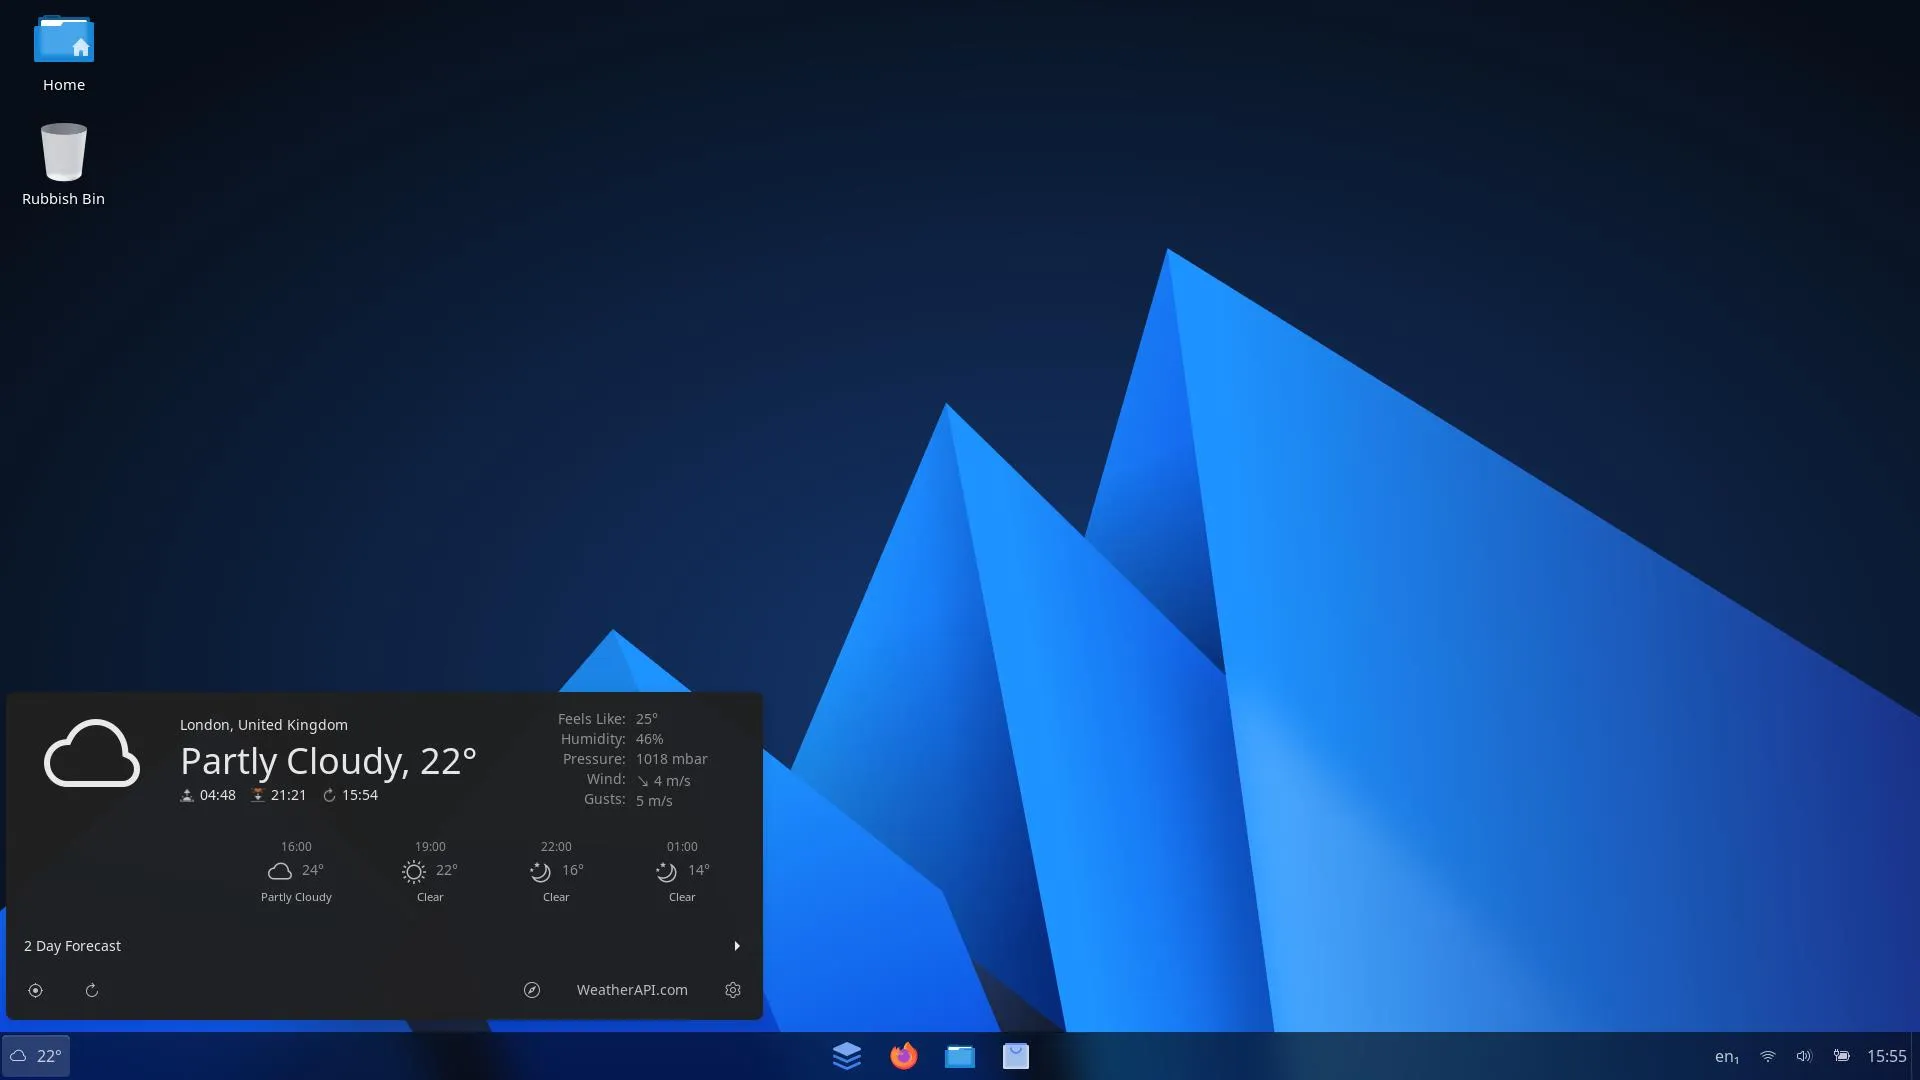
Task: Click the locate target icon in weather widget
Action: (35, 990)
